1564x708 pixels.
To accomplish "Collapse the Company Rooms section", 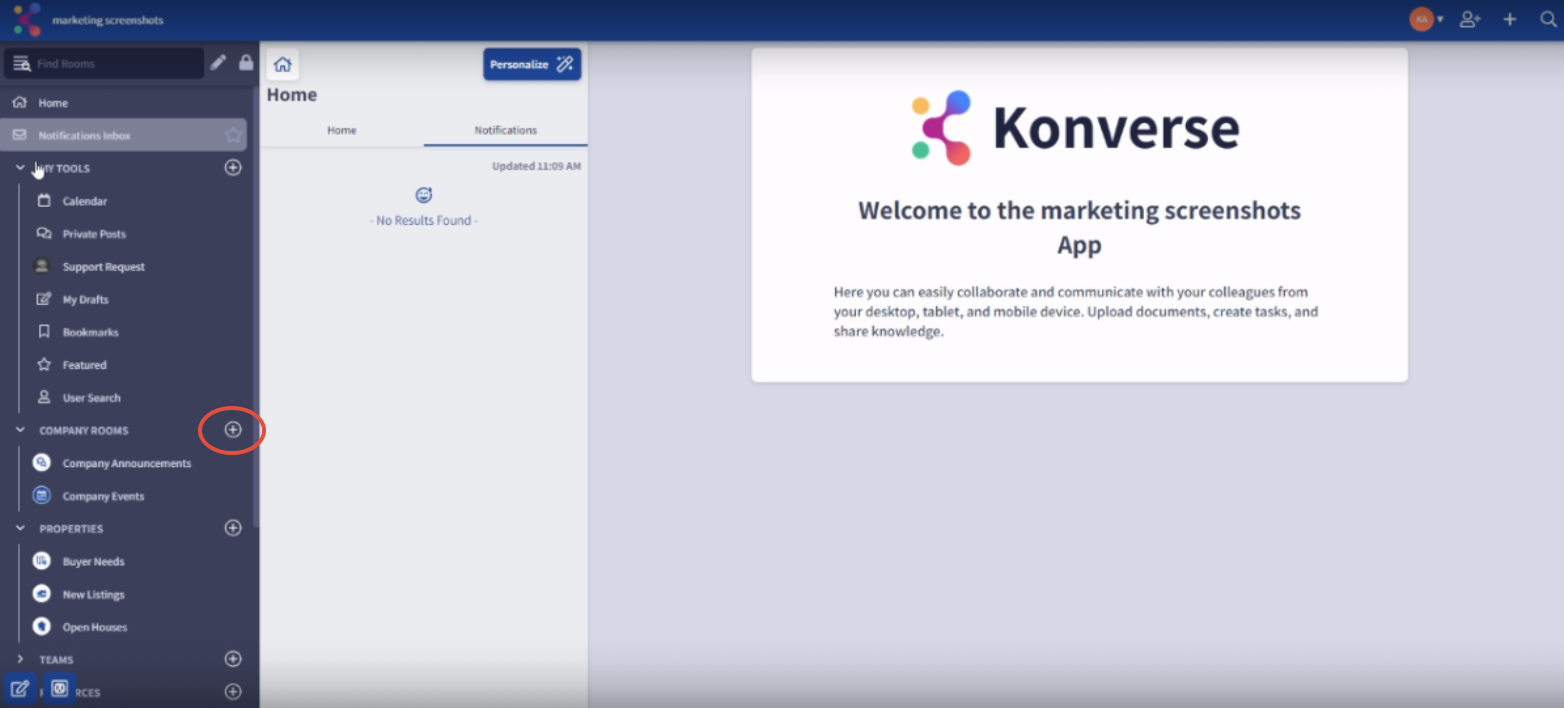I will click(20, 430).
